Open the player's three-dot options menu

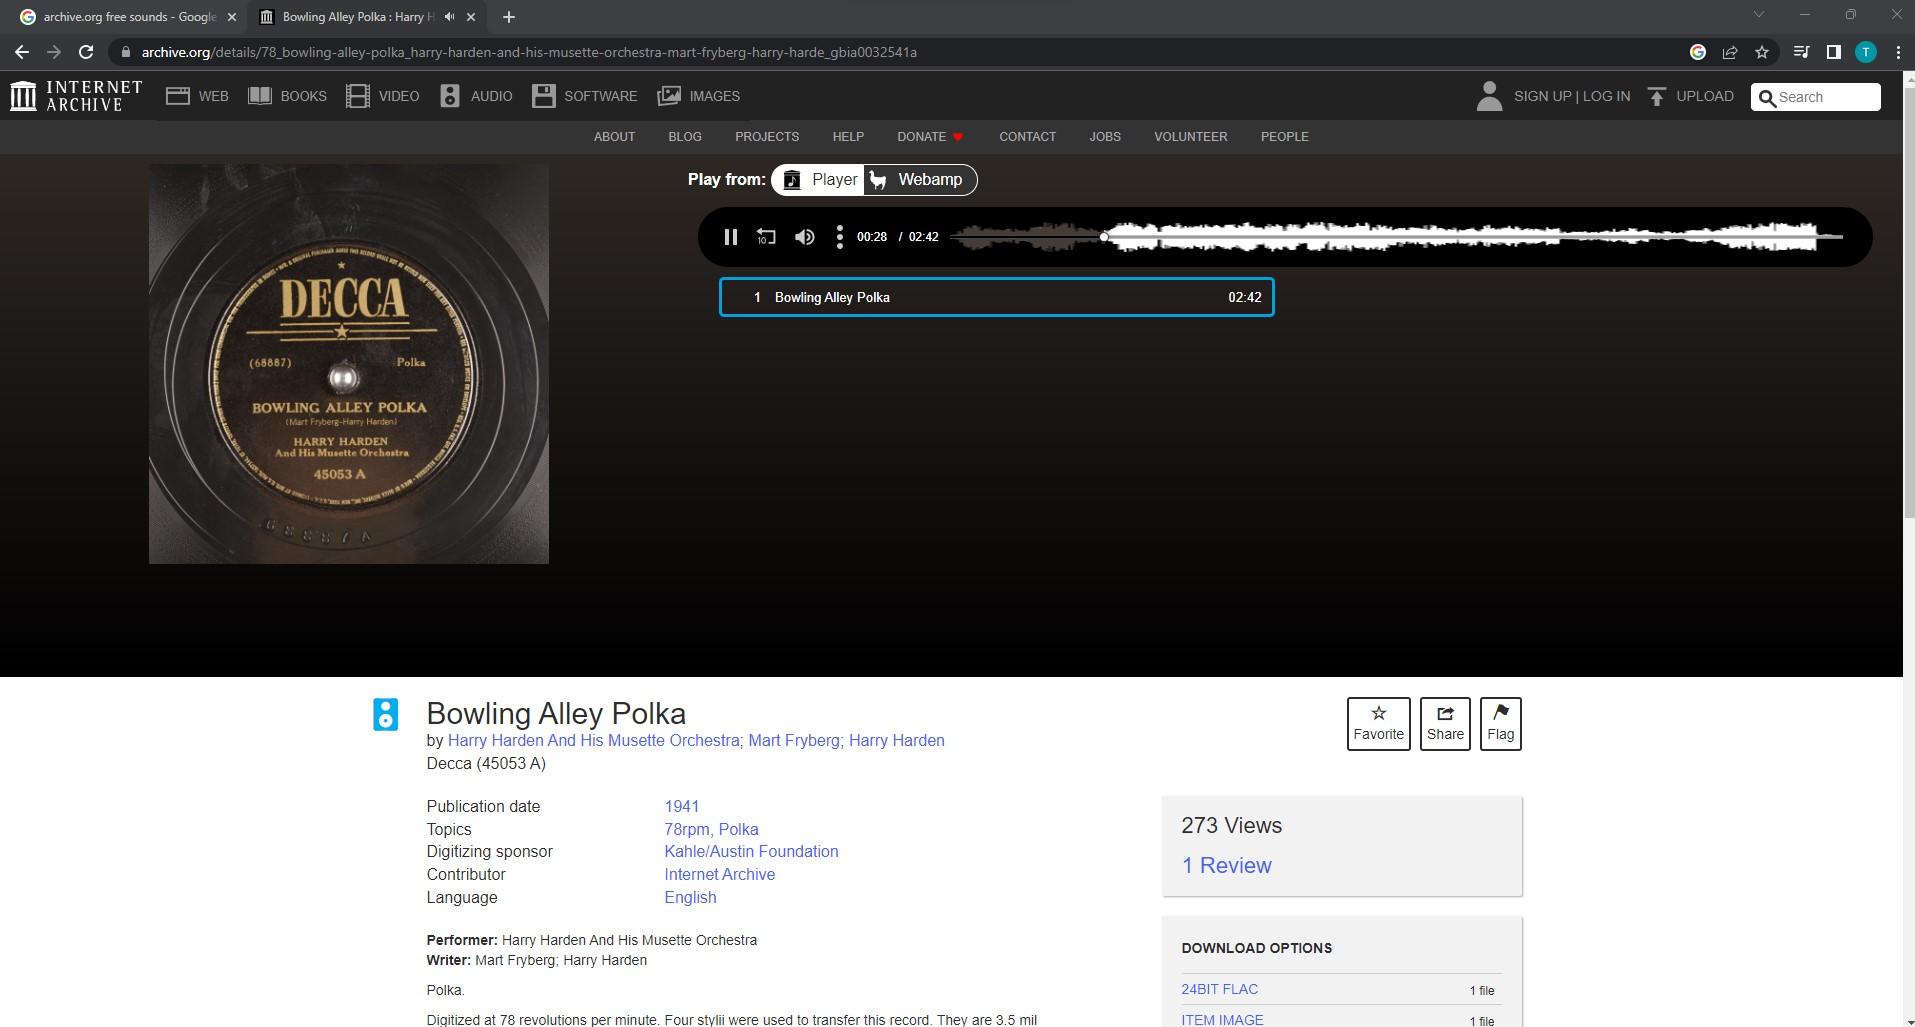(x=839, y=237)
